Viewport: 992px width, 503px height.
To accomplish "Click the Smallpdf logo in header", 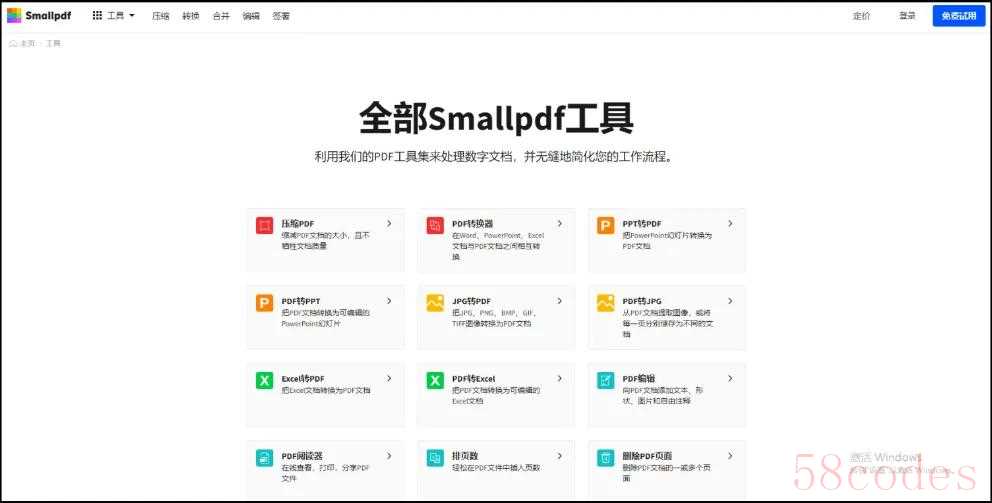I will pyautogui.click(x=39, y=16).
